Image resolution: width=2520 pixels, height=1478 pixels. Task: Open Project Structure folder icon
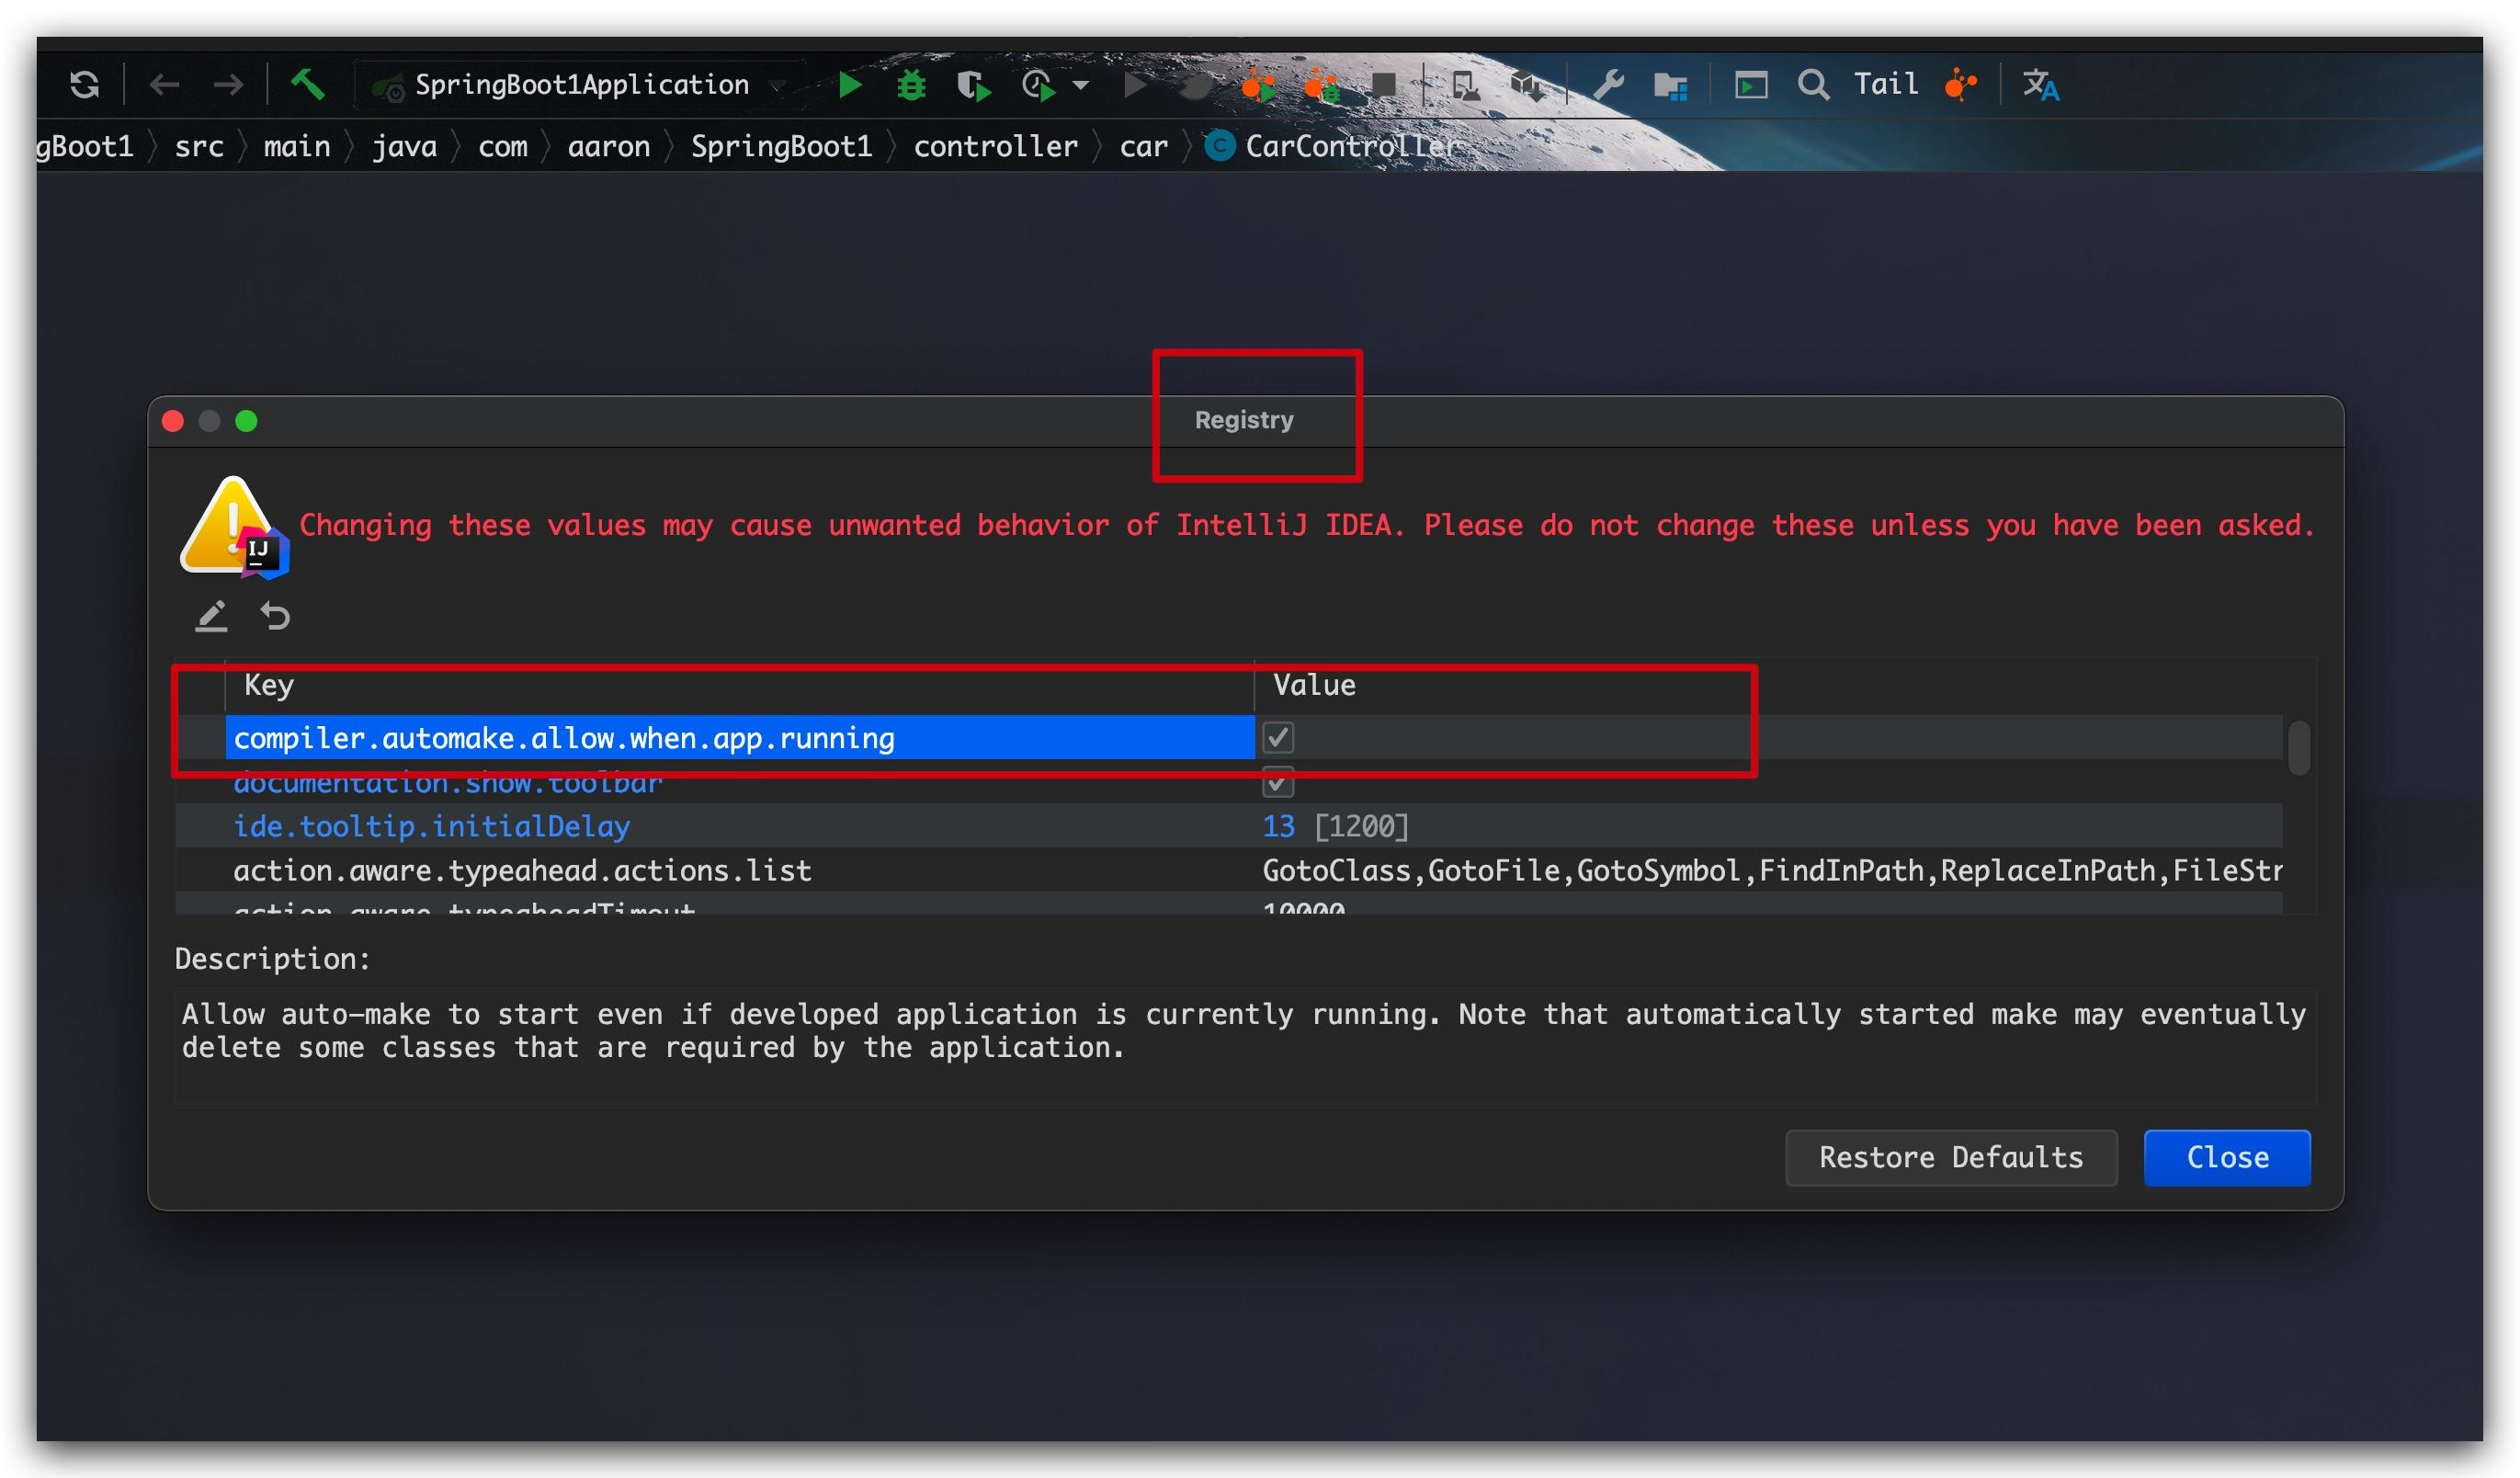(1670, 86)
